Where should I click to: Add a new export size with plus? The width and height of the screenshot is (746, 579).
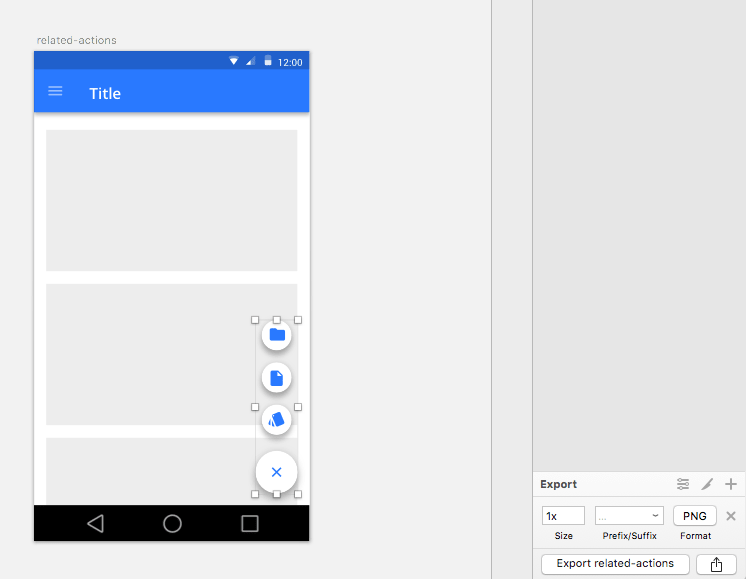point(731,484)
